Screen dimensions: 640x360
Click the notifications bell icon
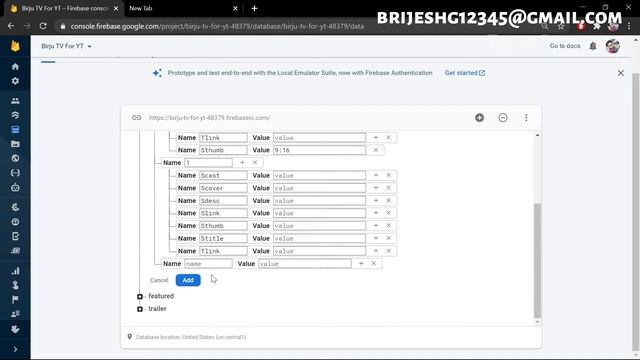coord(593,46)
